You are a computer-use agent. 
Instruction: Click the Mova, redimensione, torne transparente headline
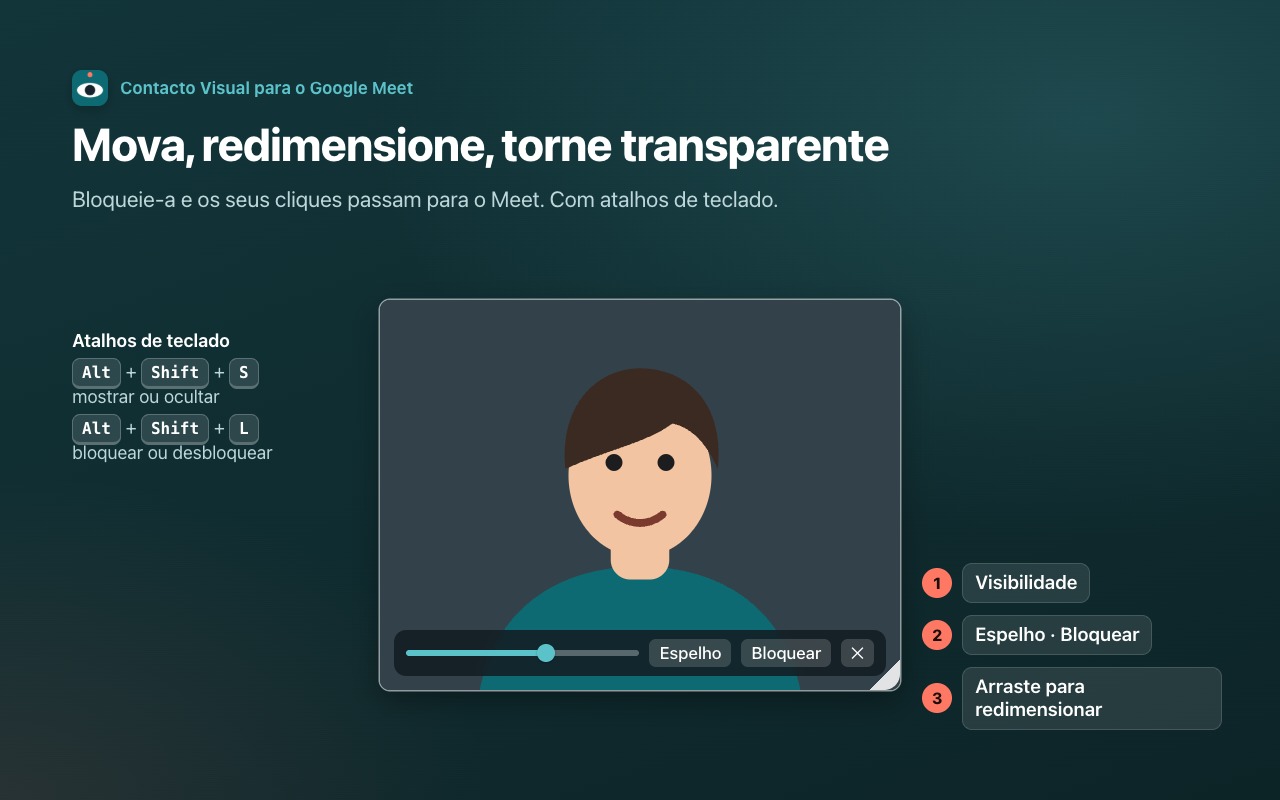pyautogui.click(x=480, y=146)
